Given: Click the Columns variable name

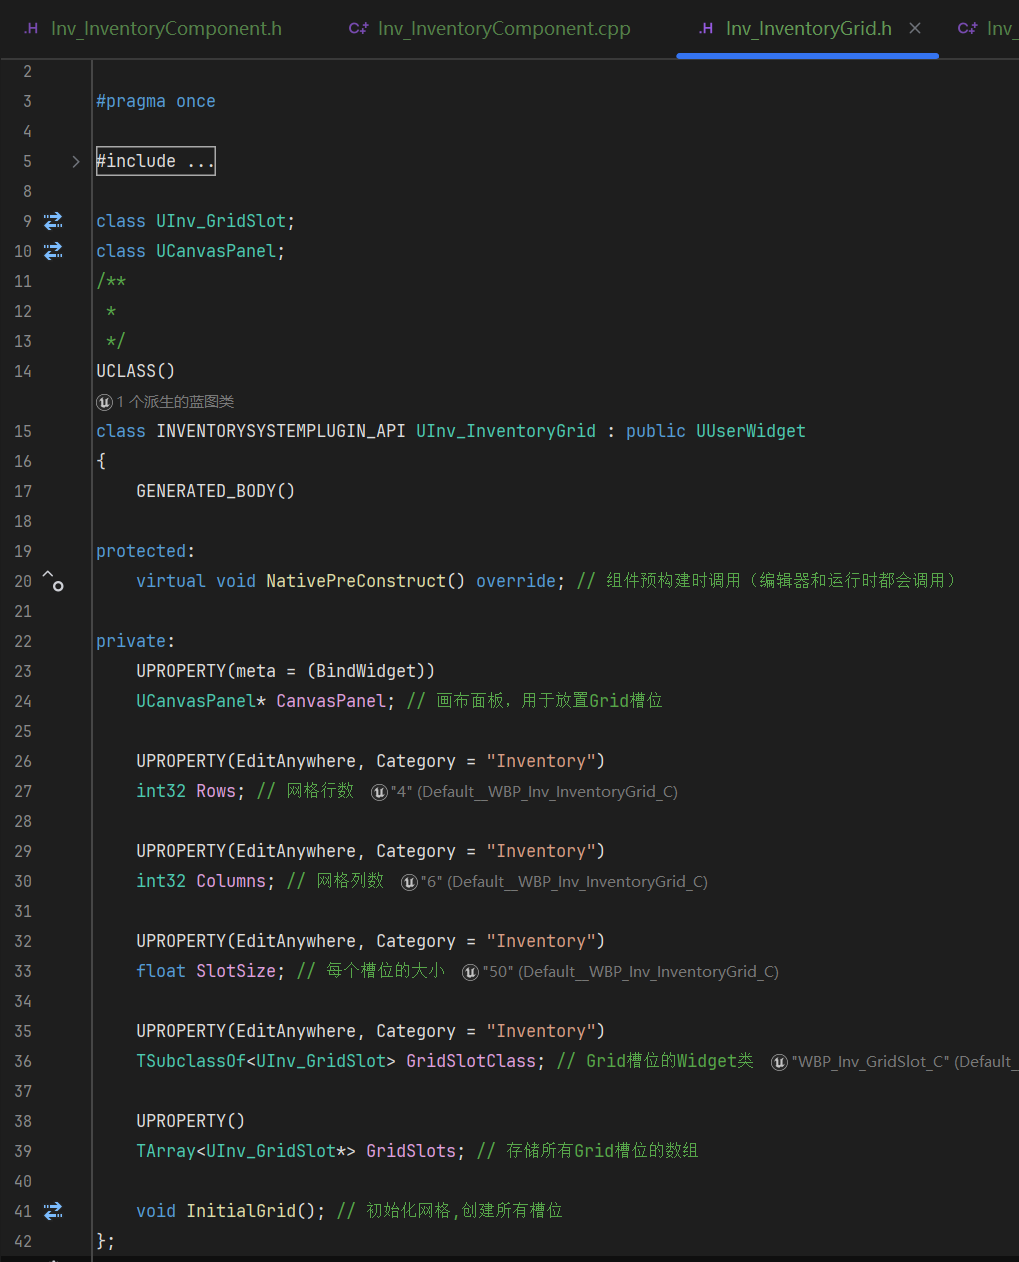Looking at the screenshot, I should (231, 881).
